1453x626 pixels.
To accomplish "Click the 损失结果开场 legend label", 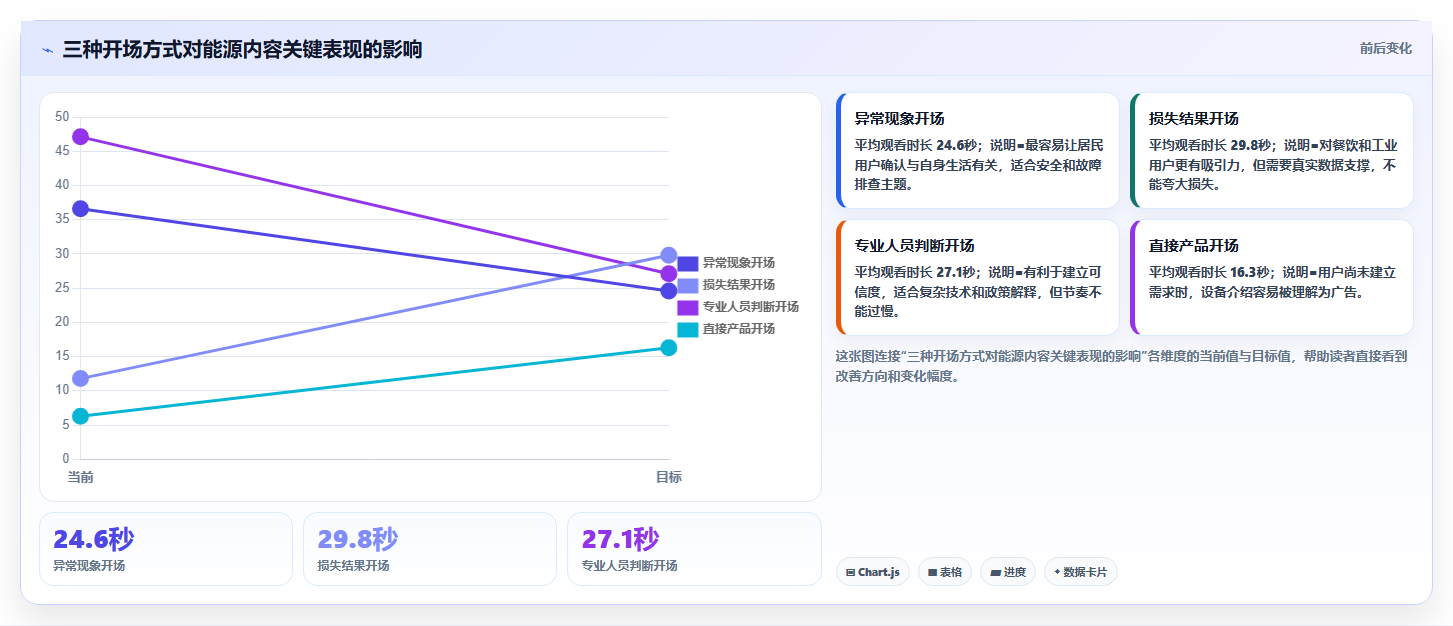I will click(738, 285).
